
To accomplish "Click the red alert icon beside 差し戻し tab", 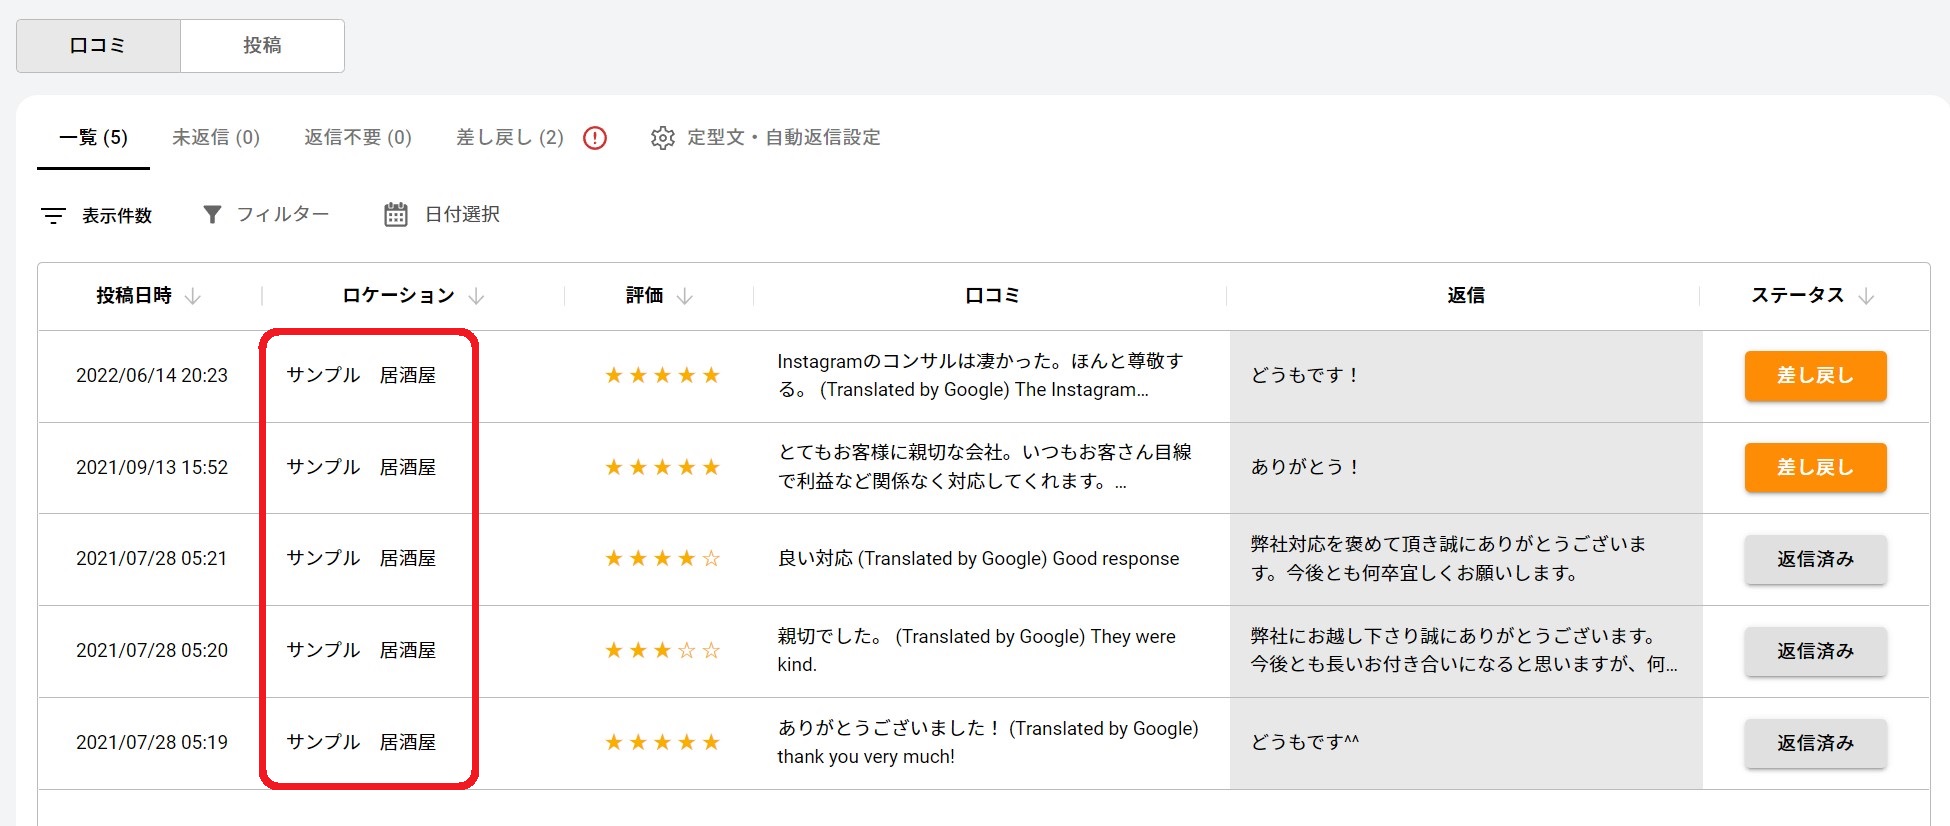I will [x=595, y=138].
